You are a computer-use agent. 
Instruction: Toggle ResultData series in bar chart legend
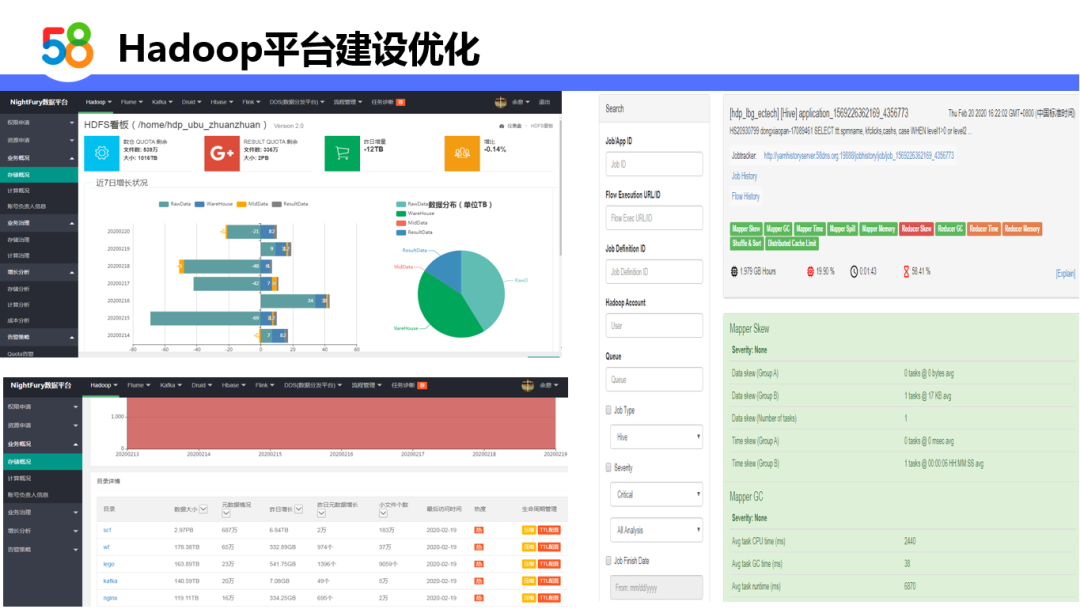click(290, 204)
